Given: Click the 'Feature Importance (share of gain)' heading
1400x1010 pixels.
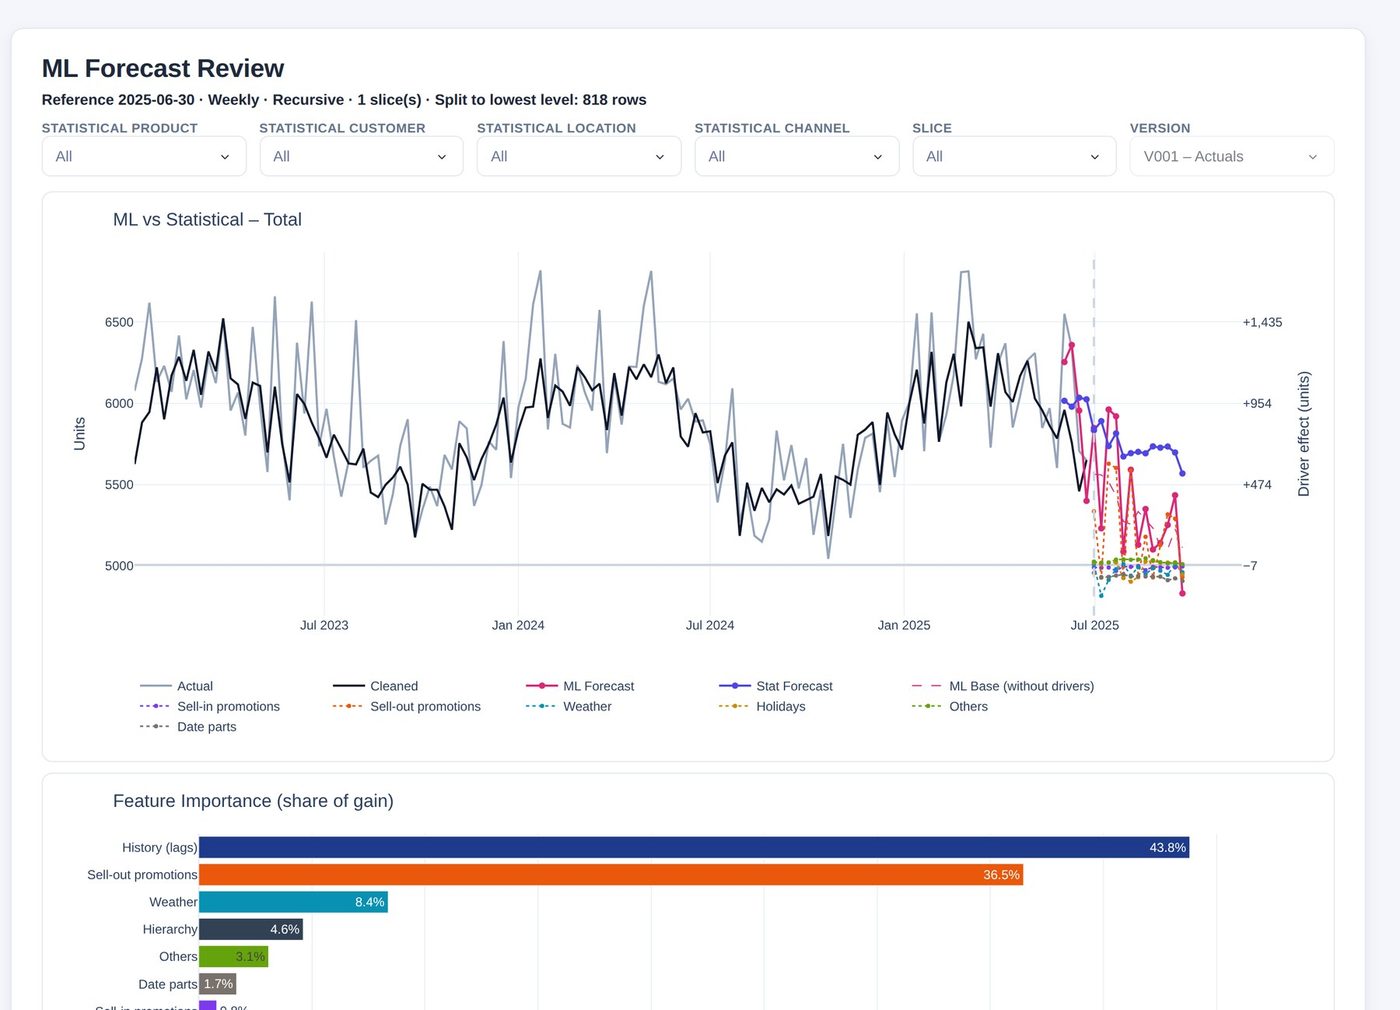Looking at the screenshot, I should pyautogui.click(x=253, y=801).
